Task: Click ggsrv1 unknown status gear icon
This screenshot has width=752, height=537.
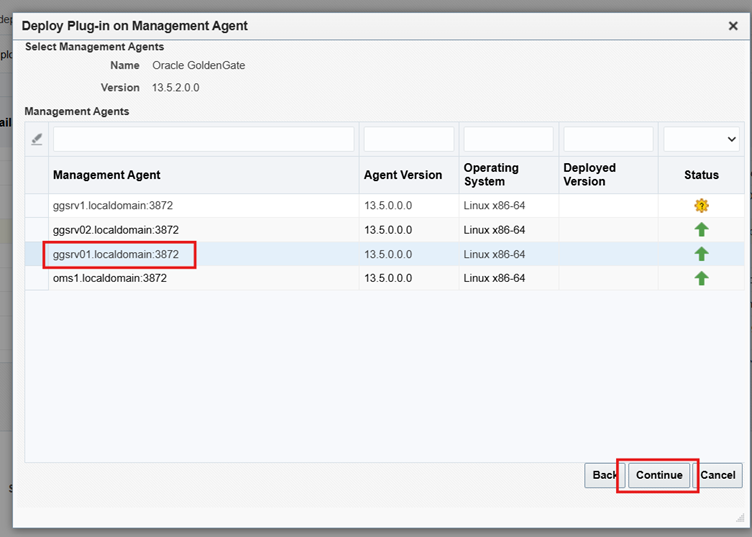Action: click(701, 206)
